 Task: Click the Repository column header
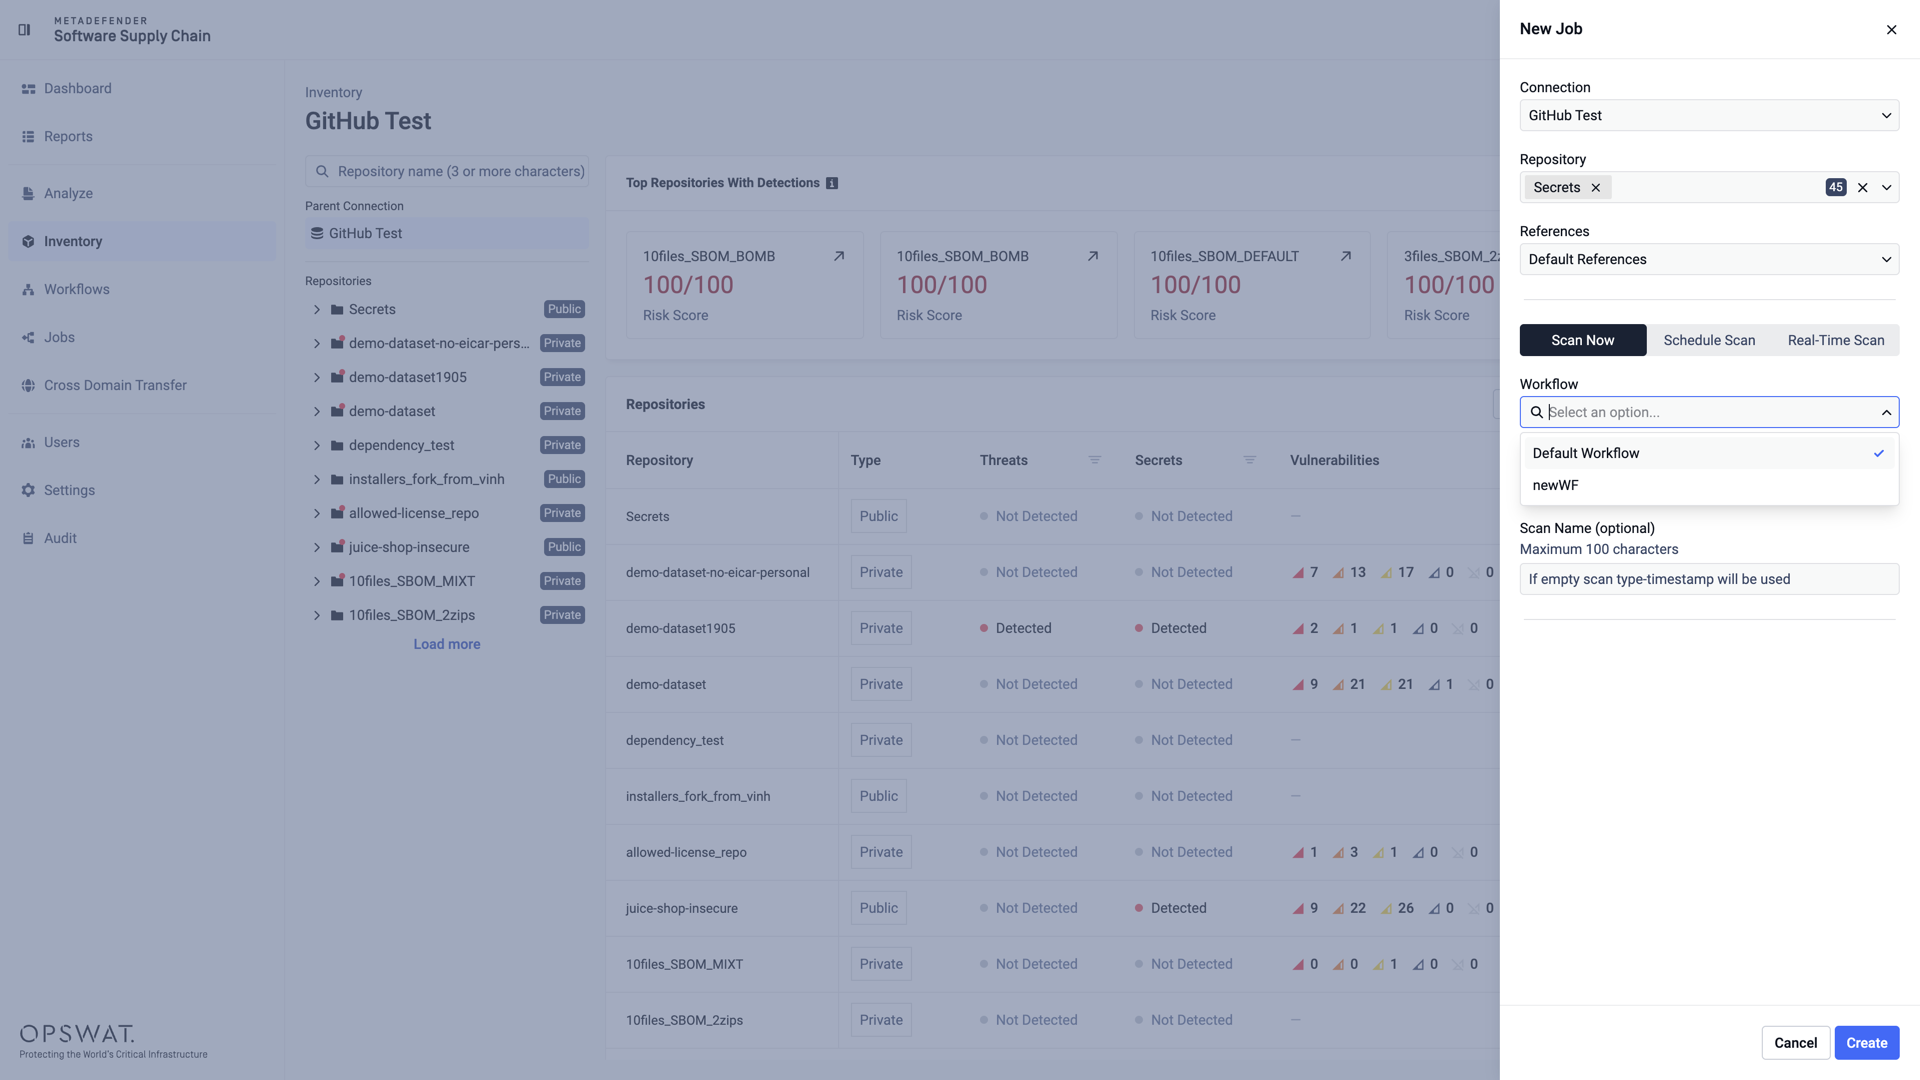pyautogui.click(x=659, y=461)
